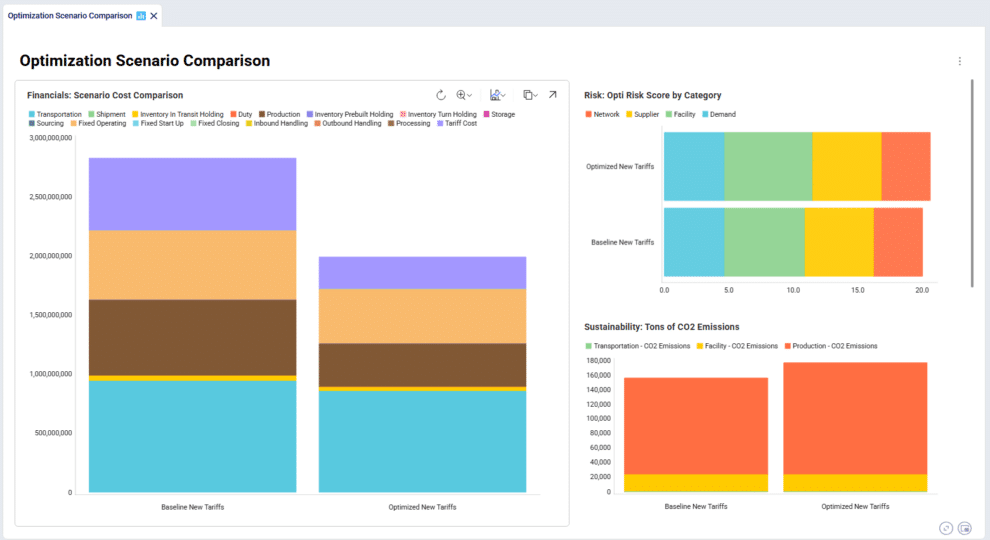990x540 pixels.
Task: Select orange Fixed Operating segment of Optimized bar
Action: click(x=422, y=316)
